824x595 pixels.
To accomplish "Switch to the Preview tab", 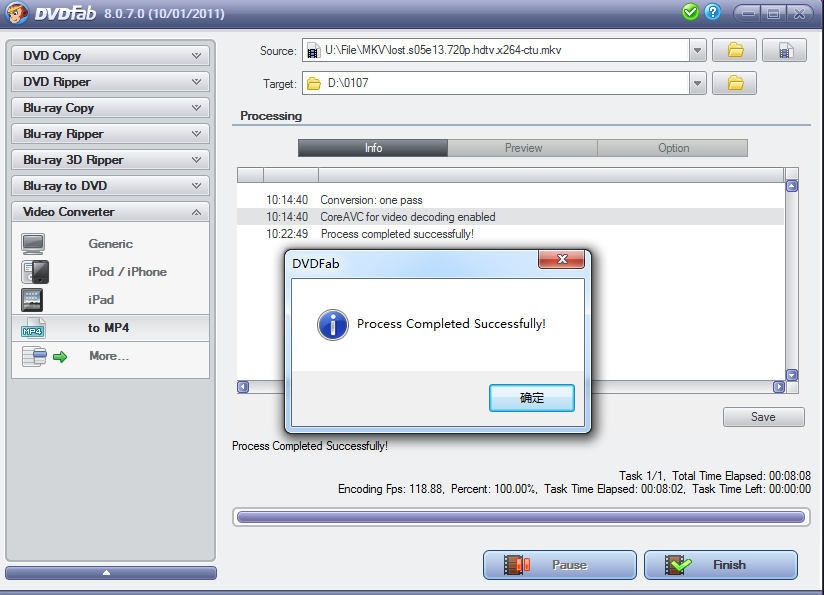I will (523, 148).
